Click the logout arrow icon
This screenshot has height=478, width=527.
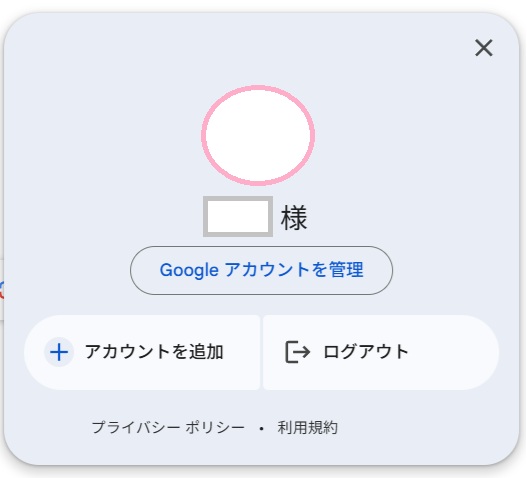point(297,352)
